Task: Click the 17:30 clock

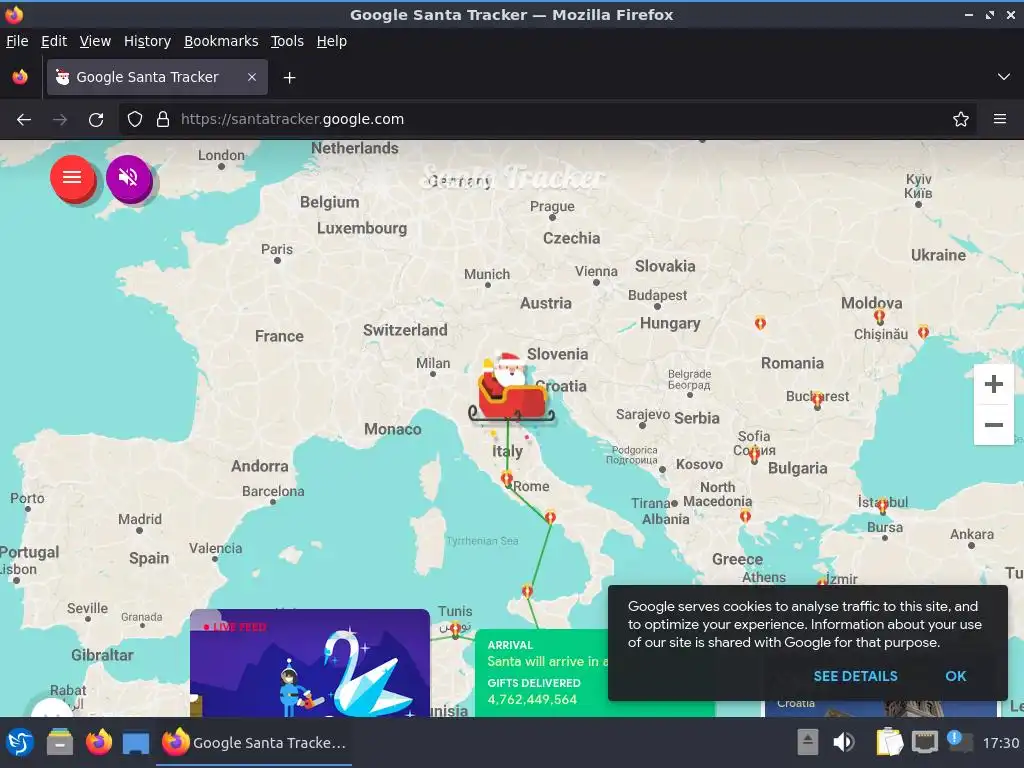Action: (1000, 743)
